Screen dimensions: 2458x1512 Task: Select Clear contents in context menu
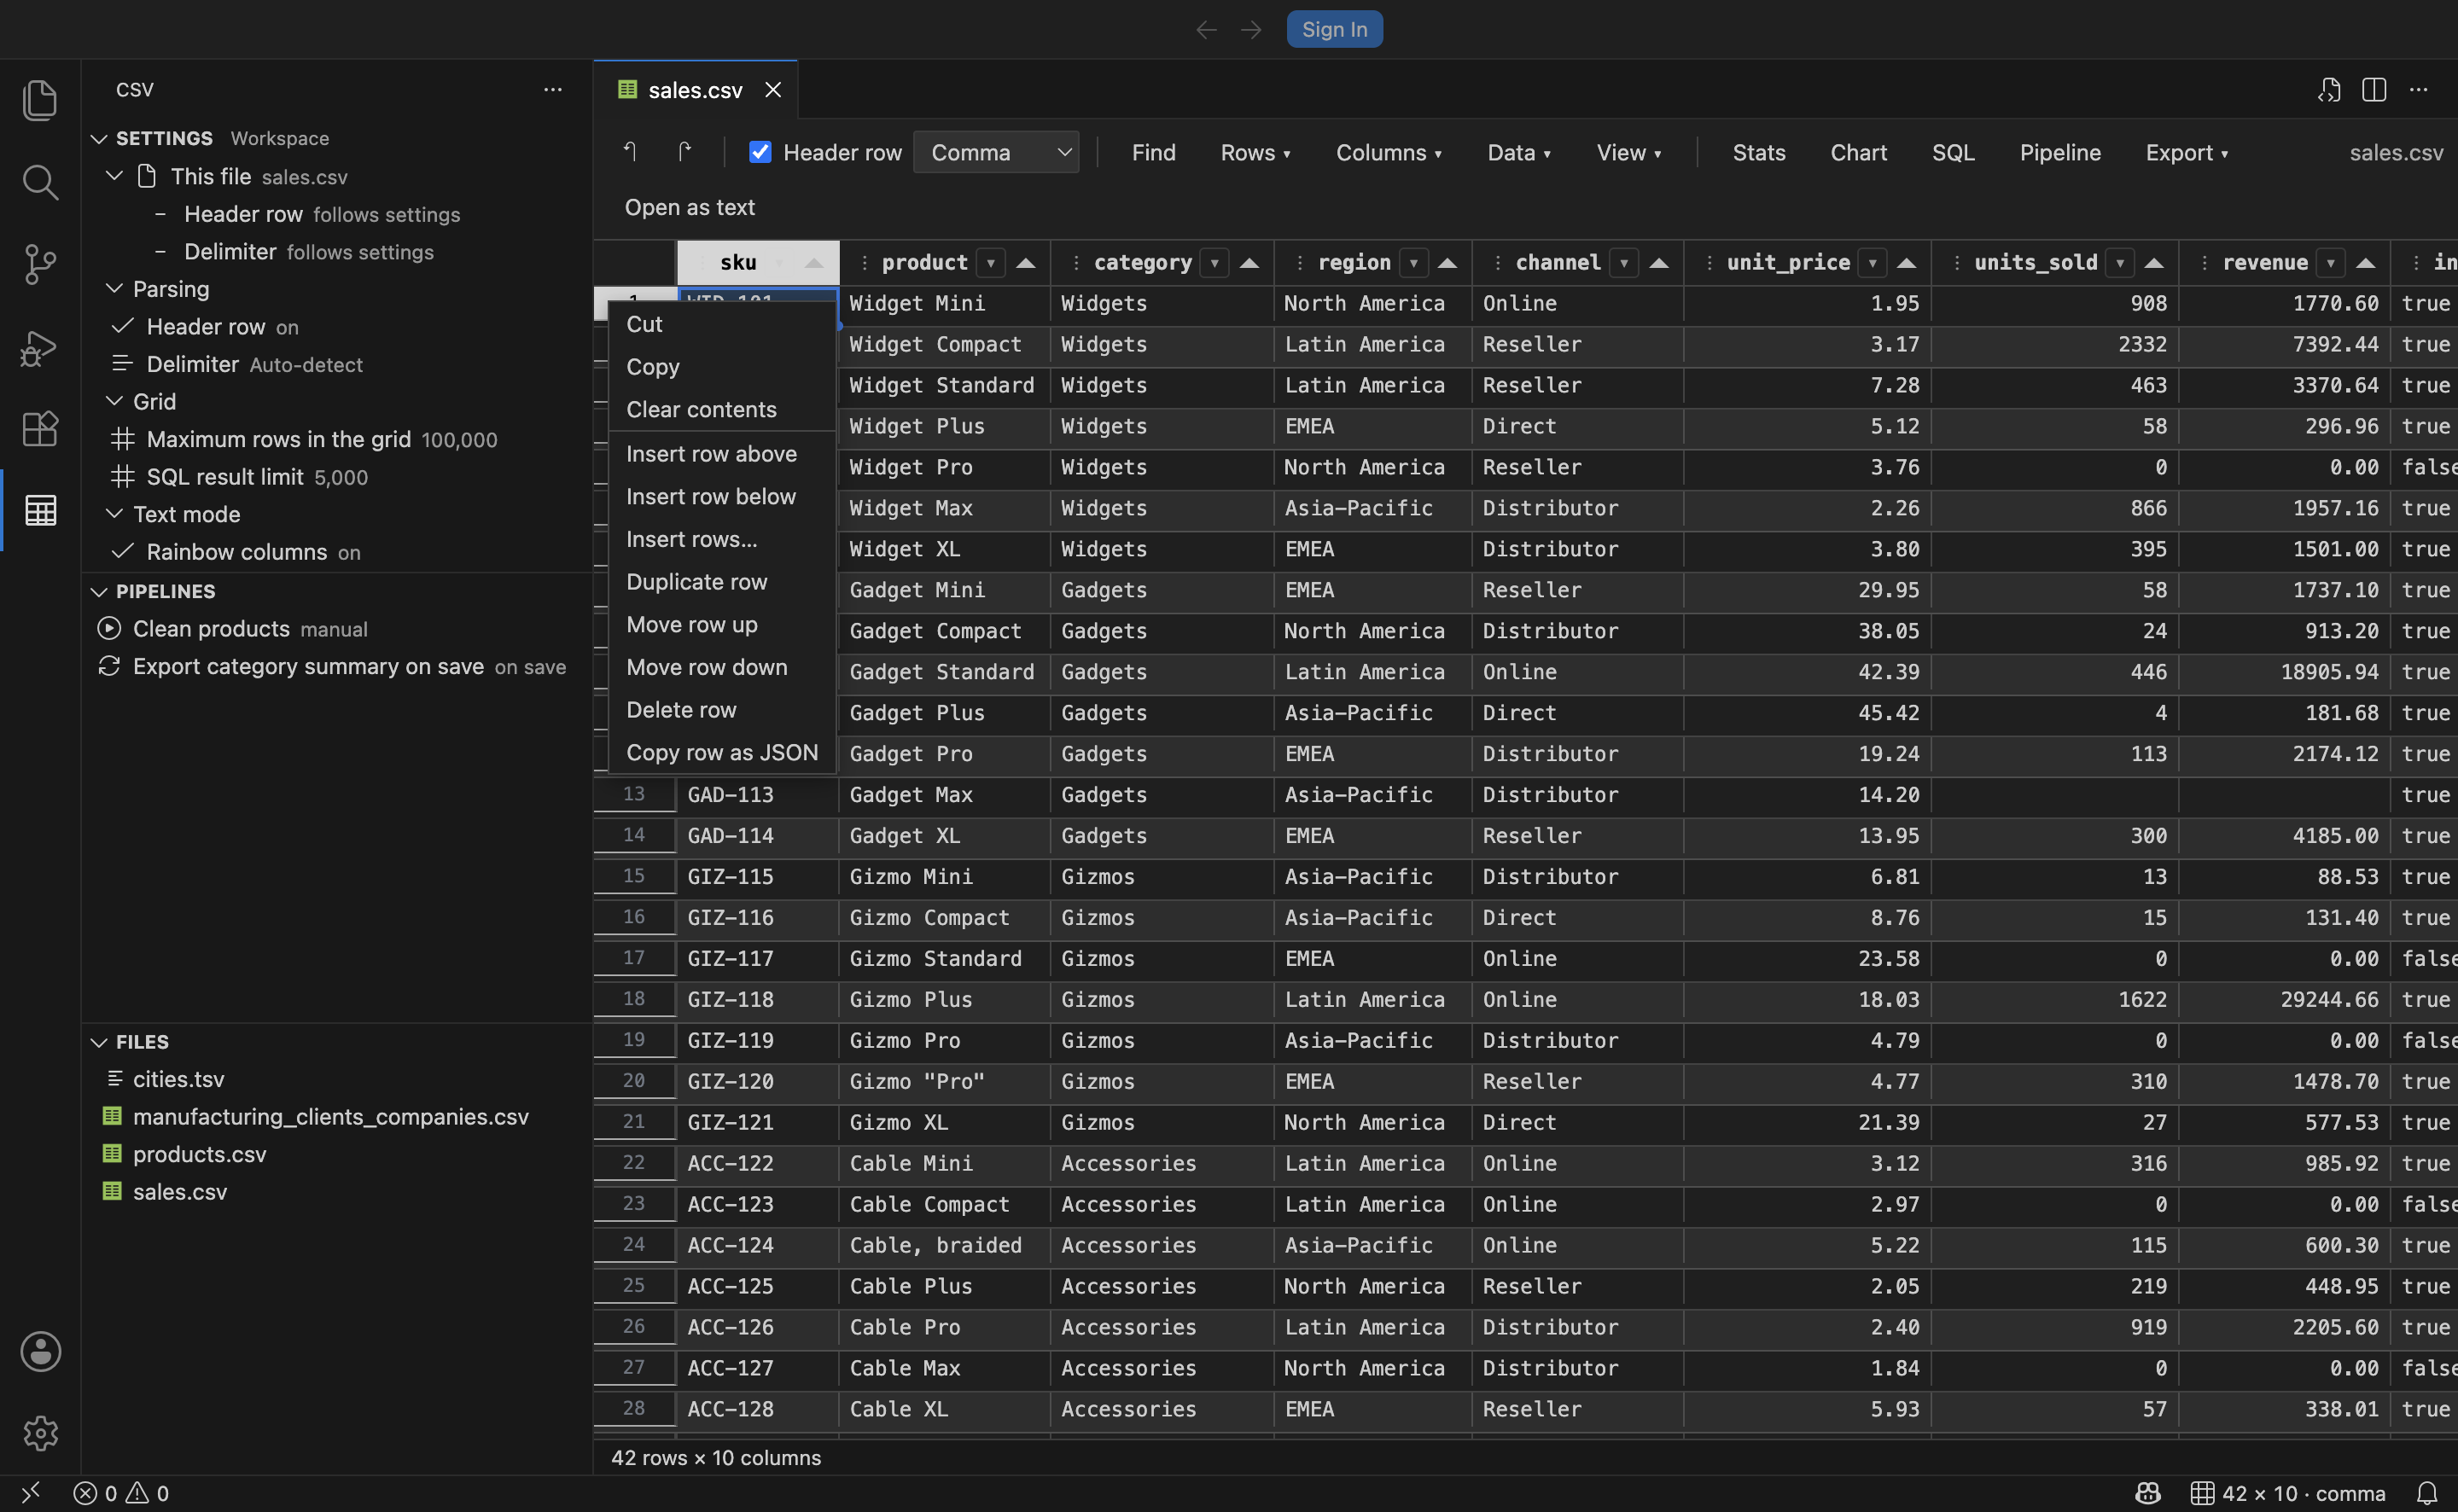click(x=722, y=410)
